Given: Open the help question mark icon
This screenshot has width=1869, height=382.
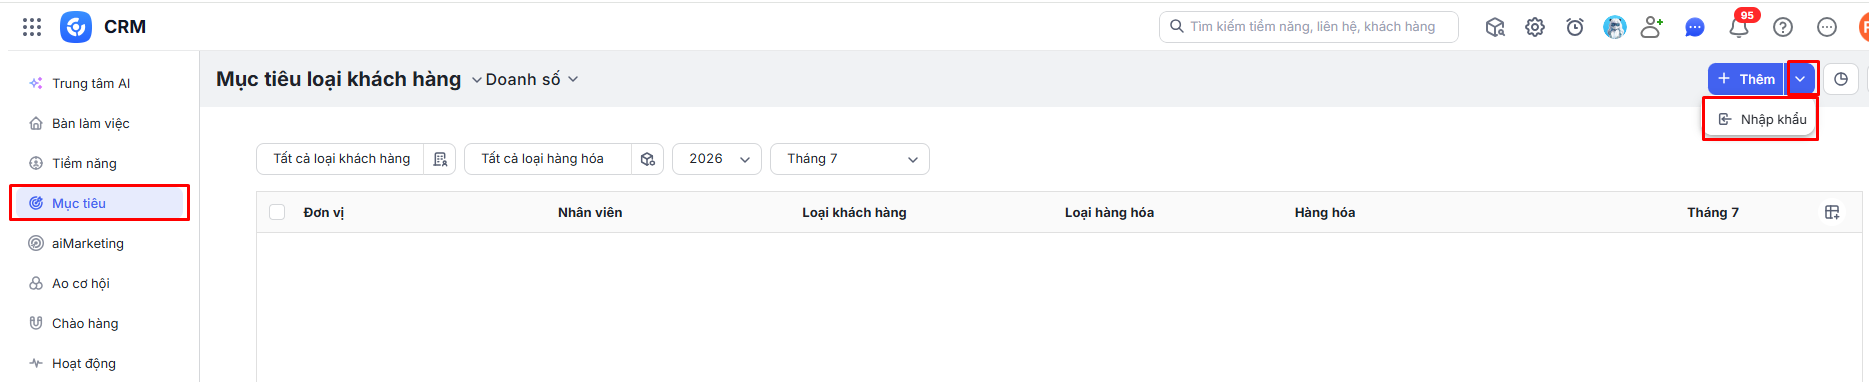Looking at the screenshot, I should (1783, 27).
